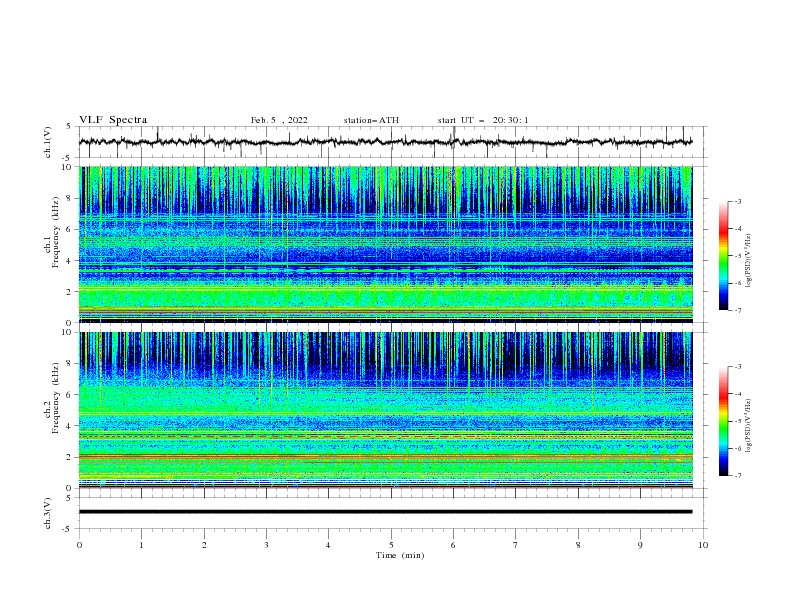This screenshot has width=792, height=612.
Task: Click the "7" time-axis tick label
Action: coord(516,545)
